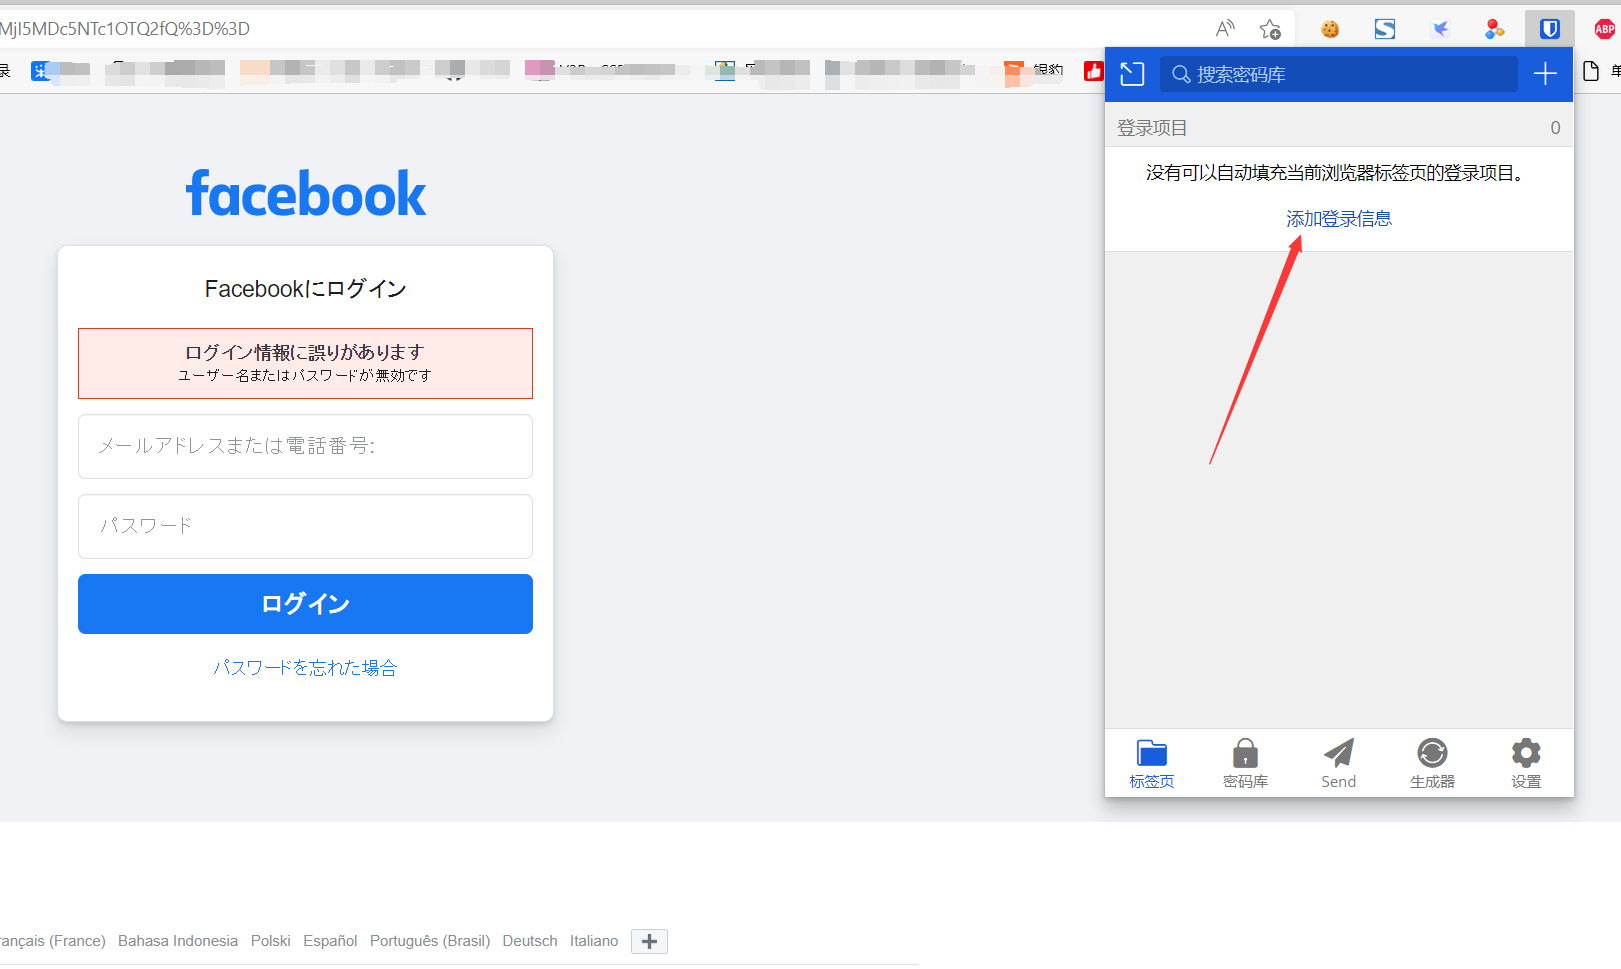The image size is (1621, 969).
Task: Click the 登录项目 section header
Action: 1338,128
